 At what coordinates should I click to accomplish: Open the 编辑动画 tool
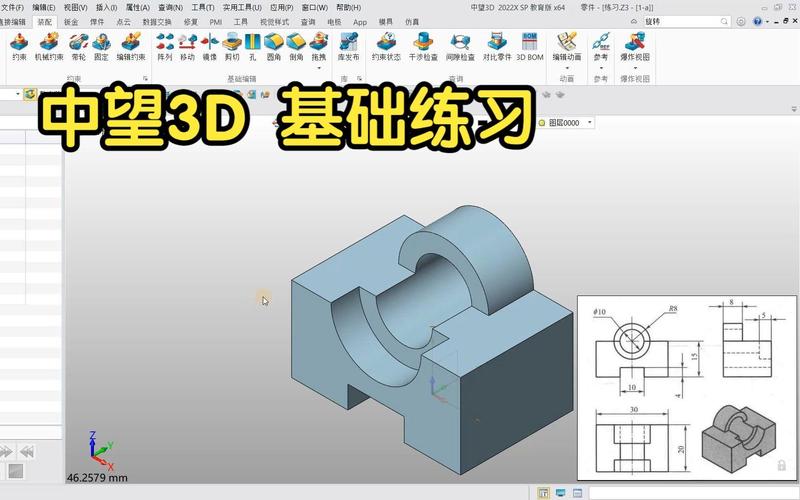tap(567, 47)
